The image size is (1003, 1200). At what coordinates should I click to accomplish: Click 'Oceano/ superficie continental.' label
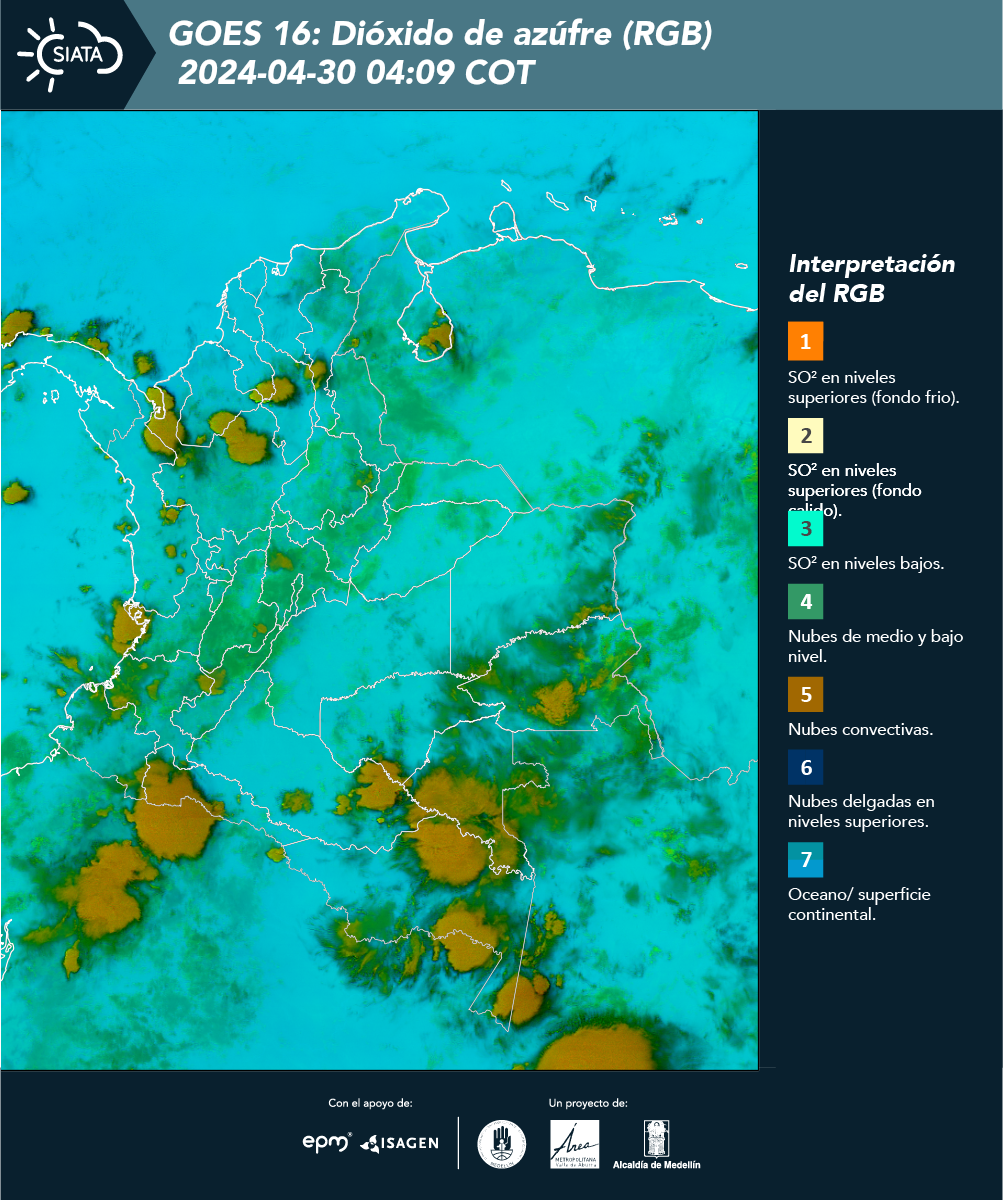tap(859, 904)
